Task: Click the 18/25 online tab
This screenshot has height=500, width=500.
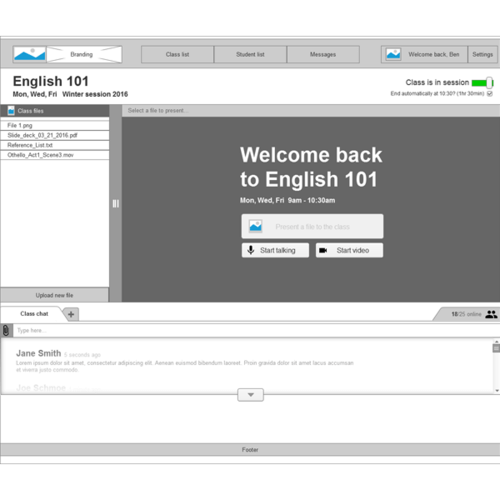Action: [467, 314]
